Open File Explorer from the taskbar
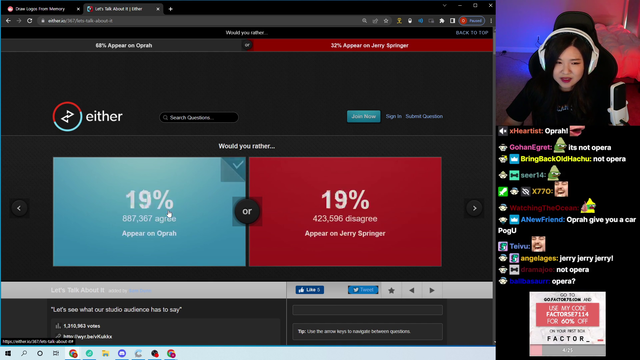Viewport: 640px width, 360px height. 105,353
